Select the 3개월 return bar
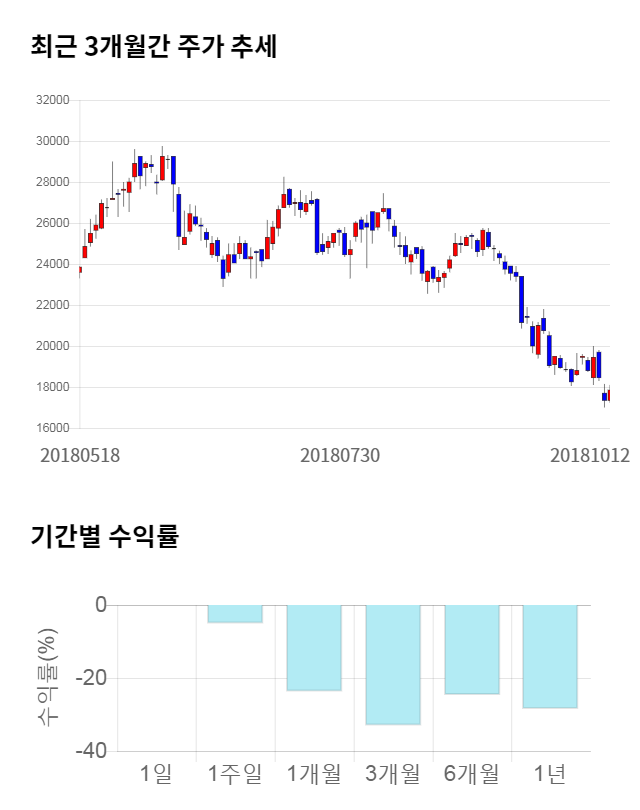The height and width of the screenshot is (810, 640). [393, 664]
